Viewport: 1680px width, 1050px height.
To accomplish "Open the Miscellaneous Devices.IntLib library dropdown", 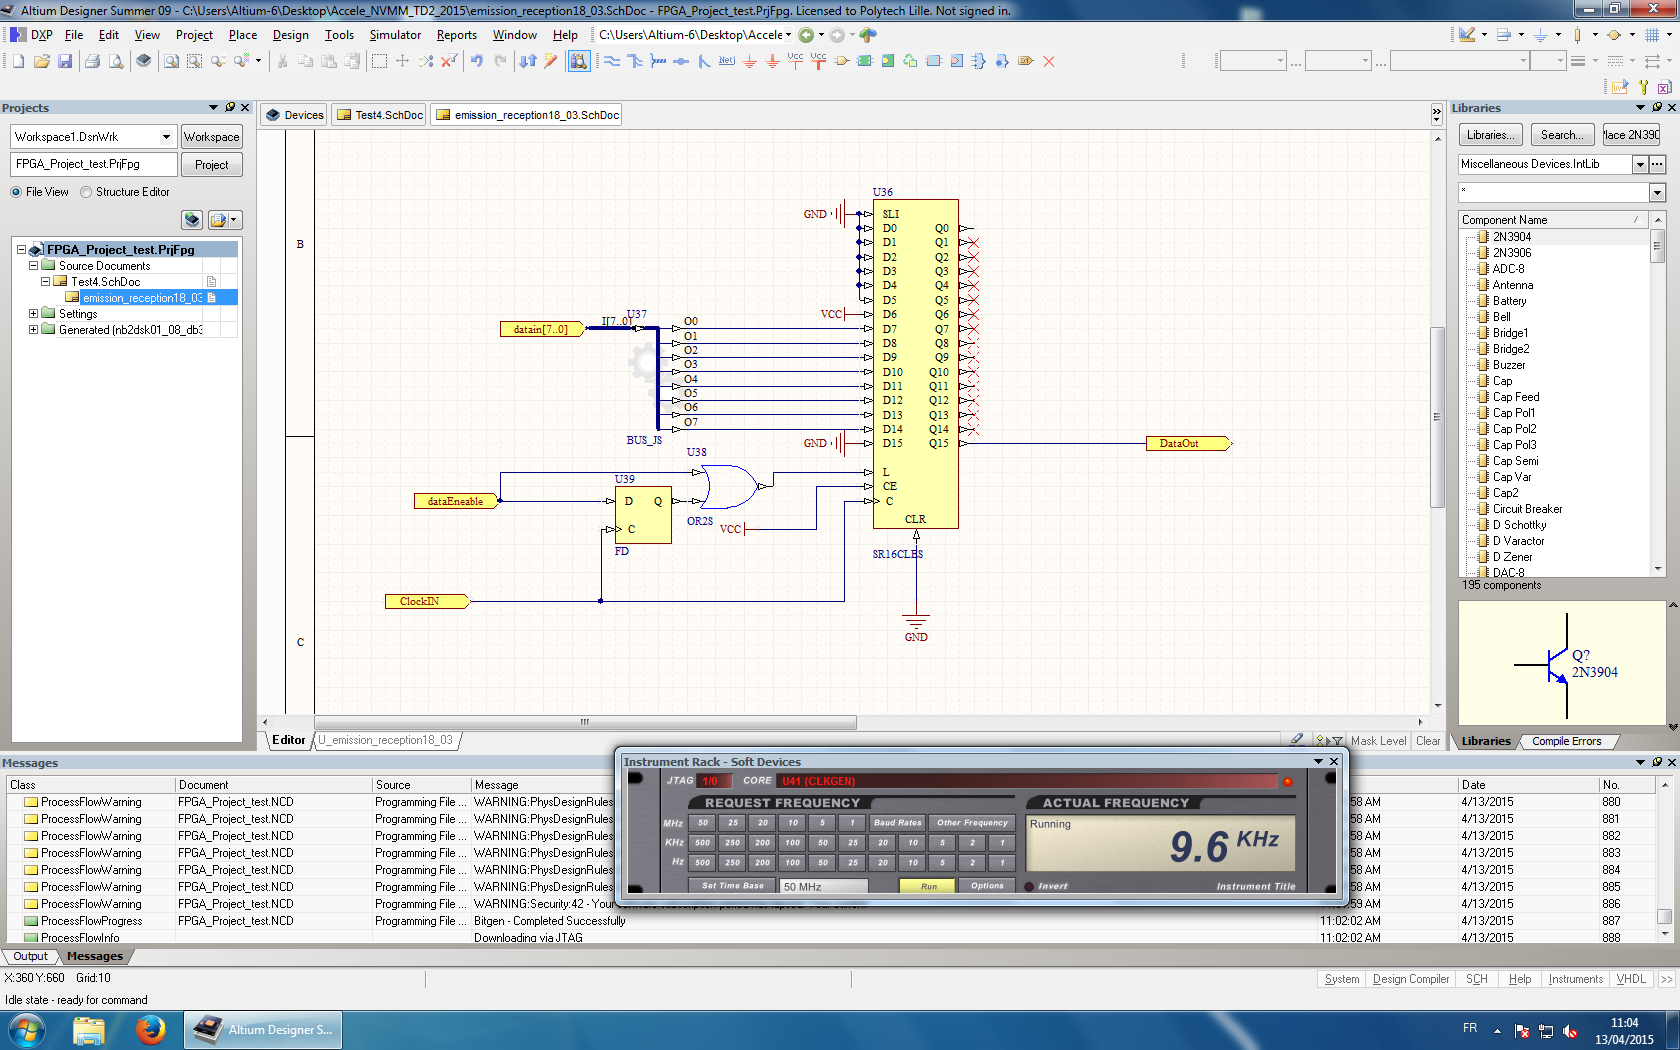I will tap(1640, 164).
